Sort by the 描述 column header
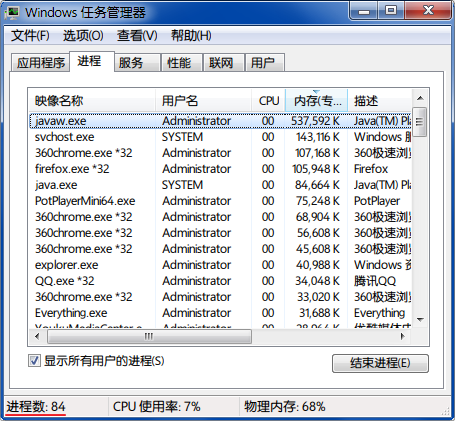Screen dimensions: 455x421 point(380,100)
